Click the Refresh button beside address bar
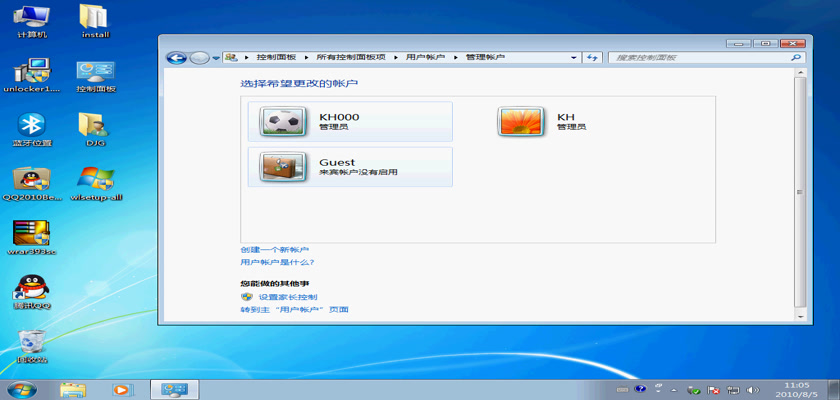 [592, 58]
